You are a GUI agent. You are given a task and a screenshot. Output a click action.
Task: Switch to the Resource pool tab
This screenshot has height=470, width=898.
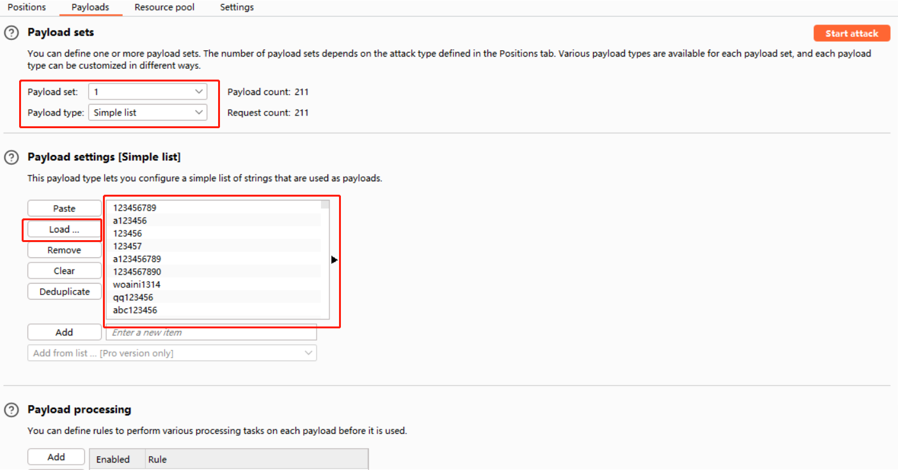(x=164, y=7)
